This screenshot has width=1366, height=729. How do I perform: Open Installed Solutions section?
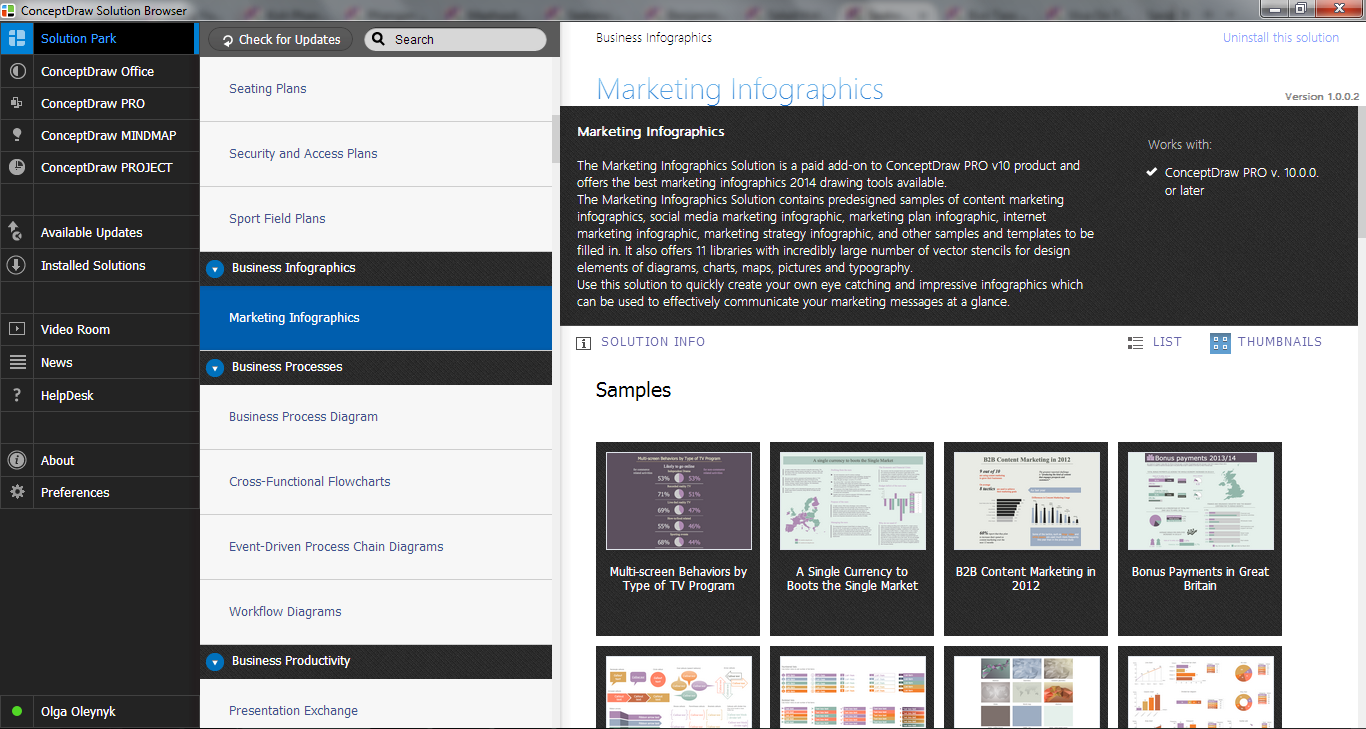pos(99,265)
